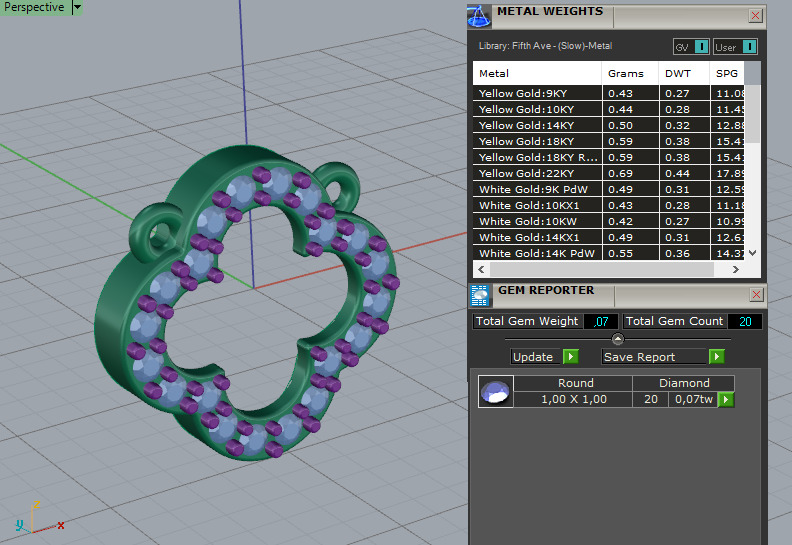Click the horizontal scroll right arrow

(736, 270)
